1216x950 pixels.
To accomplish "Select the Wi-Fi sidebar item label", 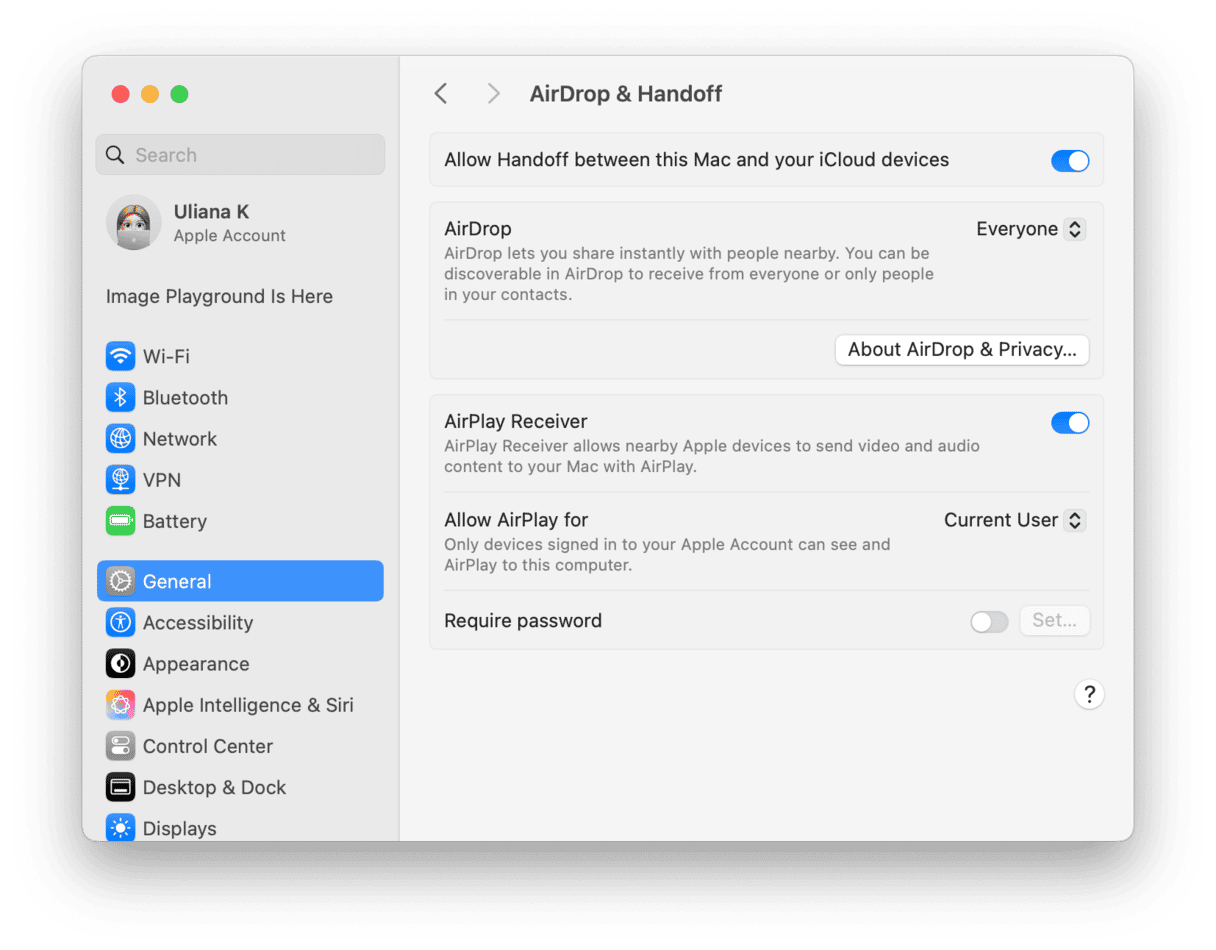I will coord(166,356).
